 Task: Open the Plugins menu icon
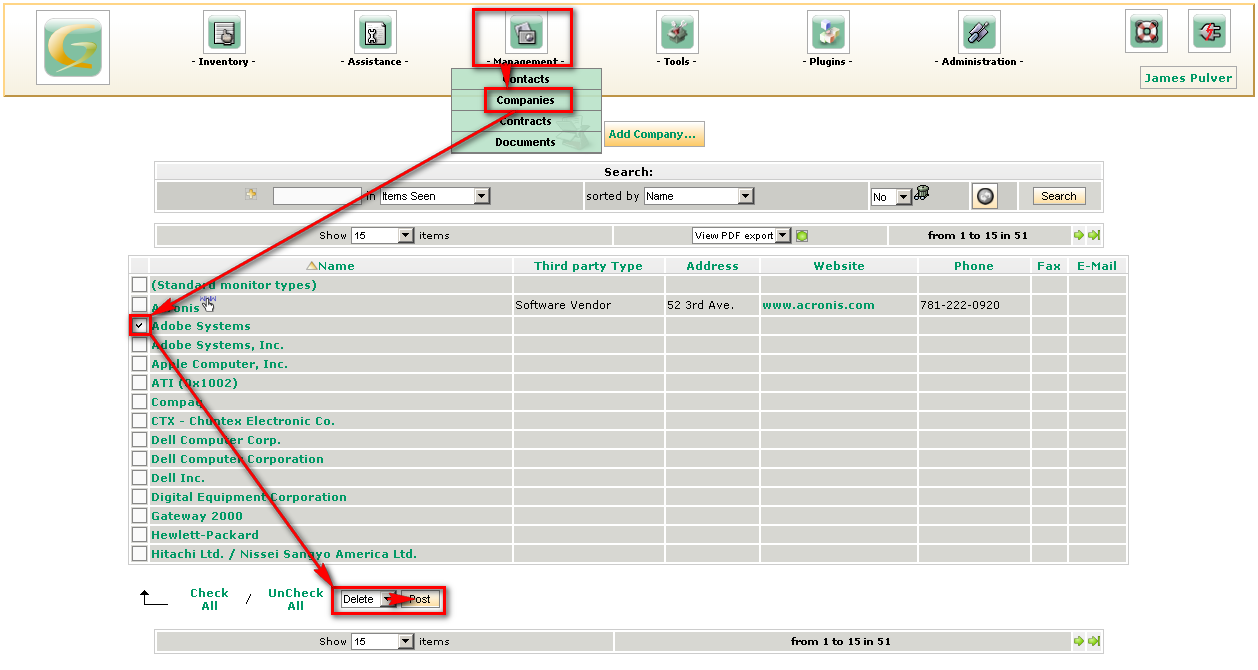[829, 32]
